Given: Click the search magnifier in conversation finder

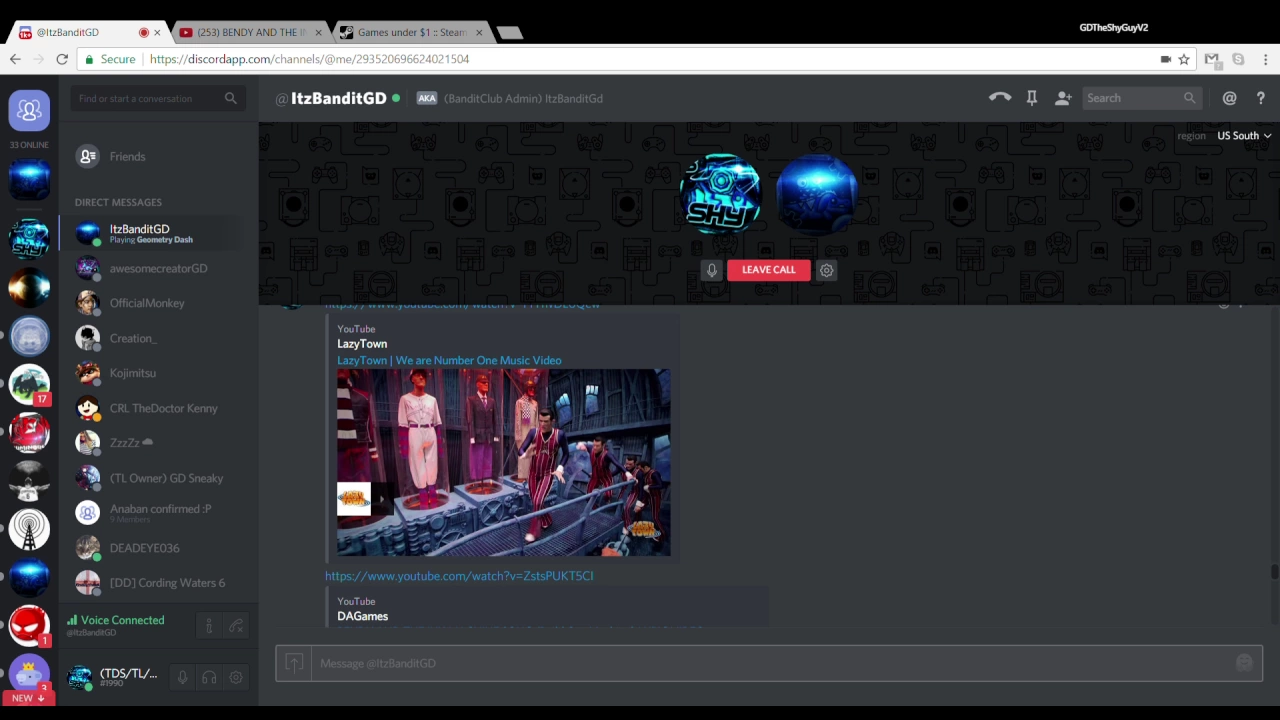Looking at the screenshot, I should pyautogui.click(x=231, y=98).
